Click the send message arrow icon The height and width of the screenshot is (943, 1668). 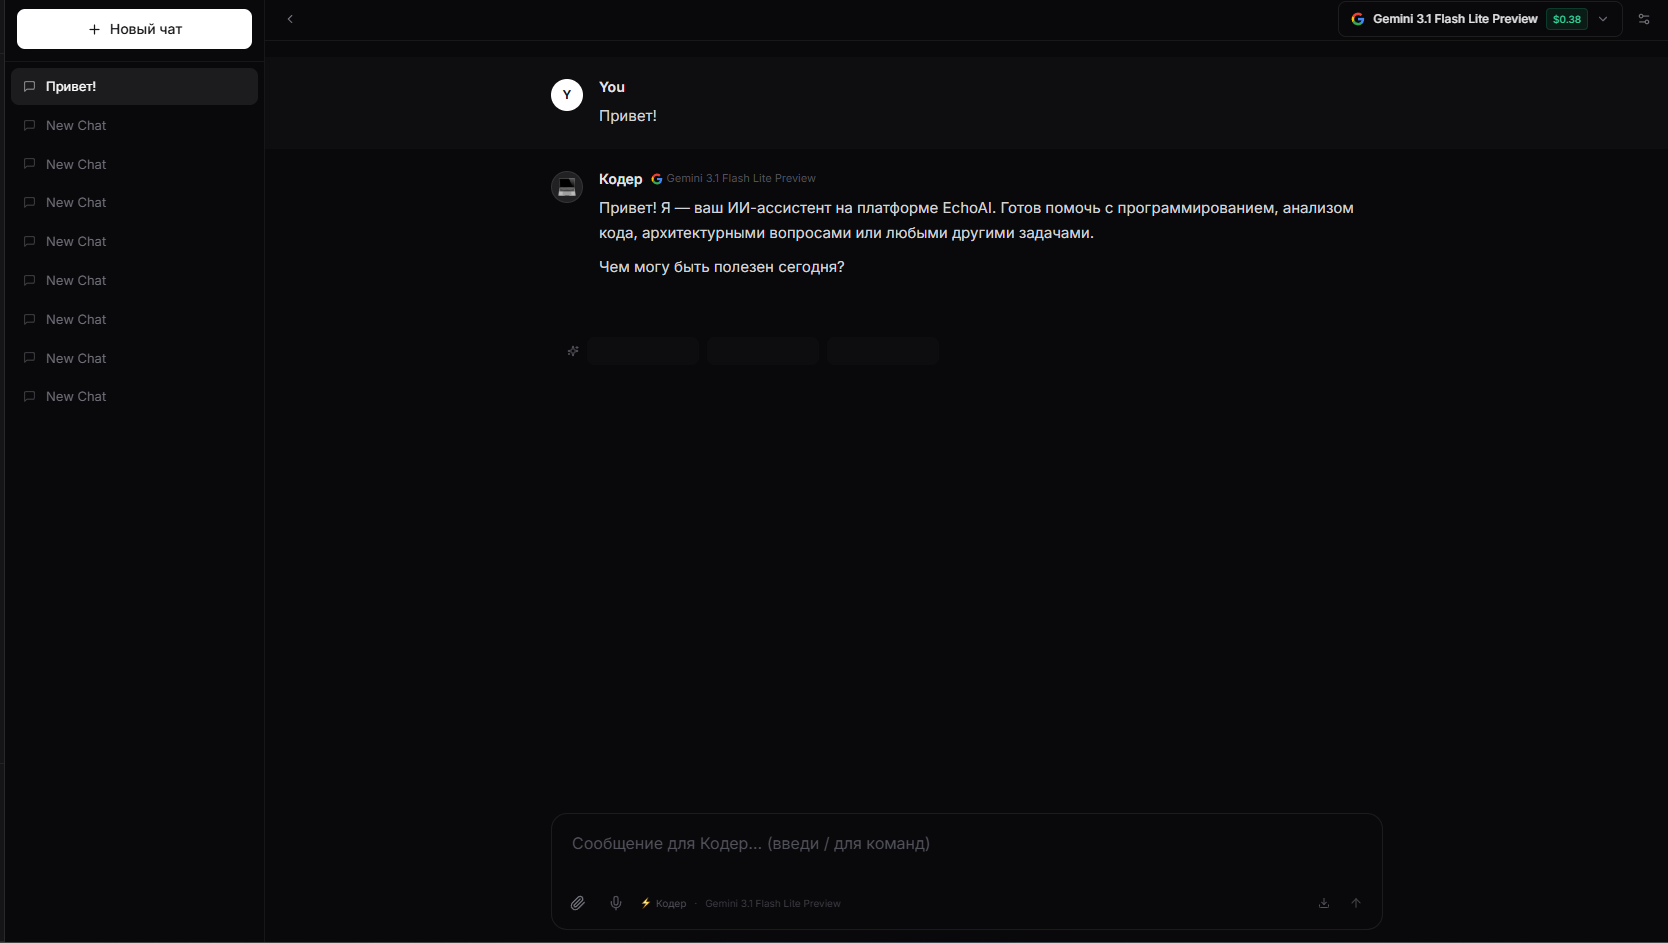point(1356,903)
